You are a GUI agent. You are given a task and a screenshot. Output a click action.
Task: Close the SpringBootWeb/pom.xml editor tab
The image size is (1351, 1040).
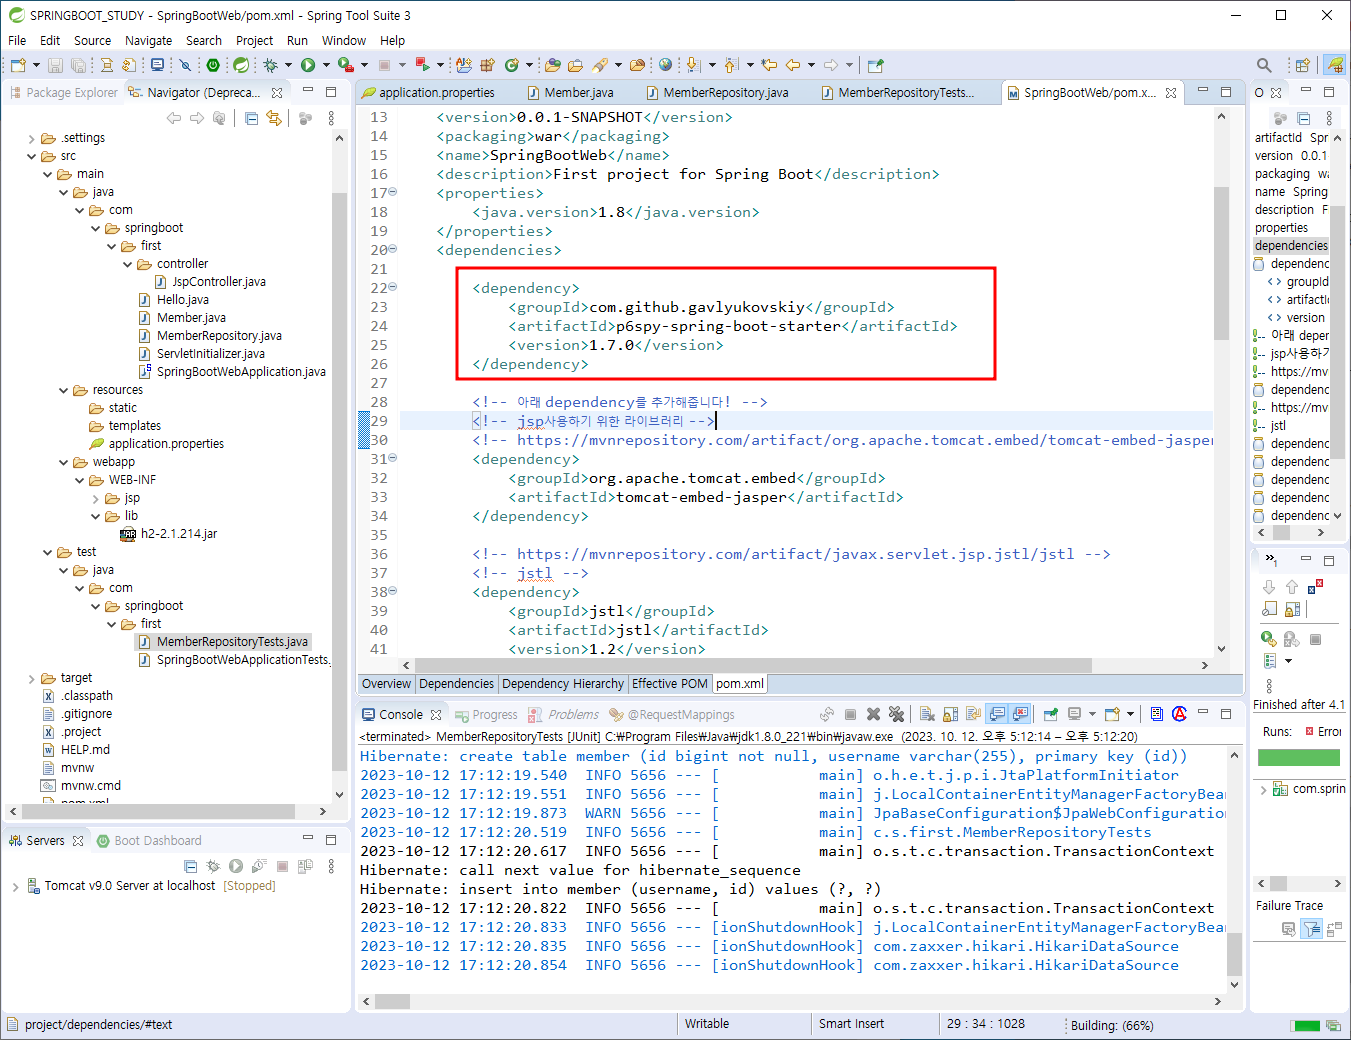click(x=1171, y=92)
